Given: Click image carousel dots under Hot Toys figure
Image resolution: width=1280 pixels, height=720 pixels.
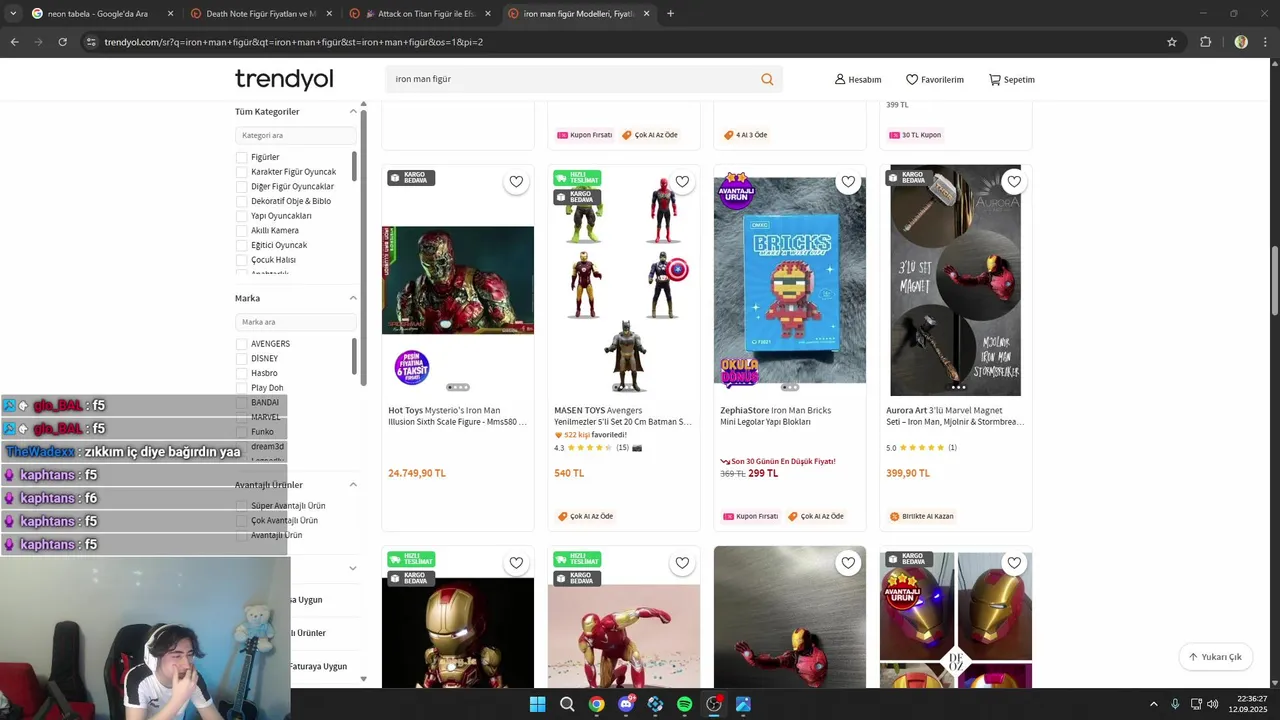Looking at the screenshot, I should [457, 387].
